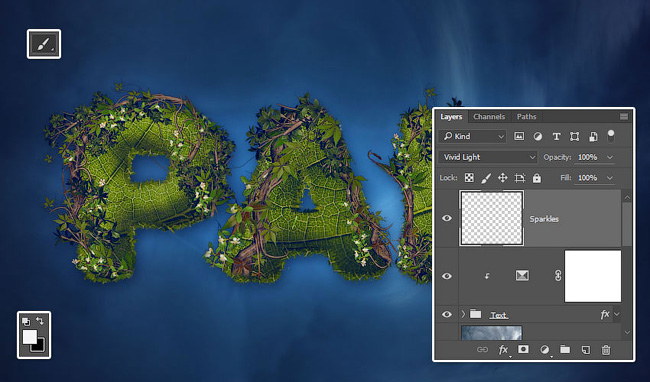Image resolution: width=650 pixels, height=382 pixels.
Task: Click the Opacity 100% value field
Action: (588, 157)
